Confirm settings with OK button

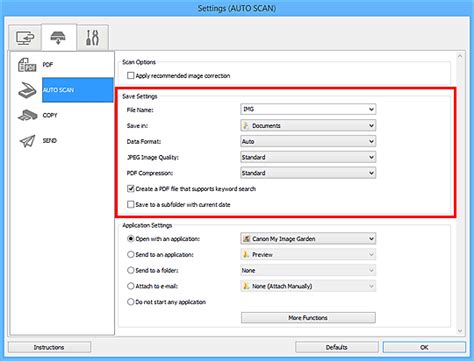point(424,347)
